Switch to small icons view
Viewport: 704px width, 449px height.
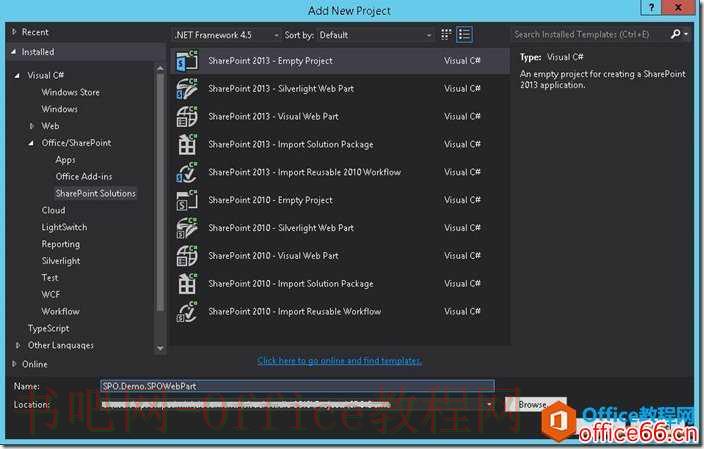click(446, 35)
